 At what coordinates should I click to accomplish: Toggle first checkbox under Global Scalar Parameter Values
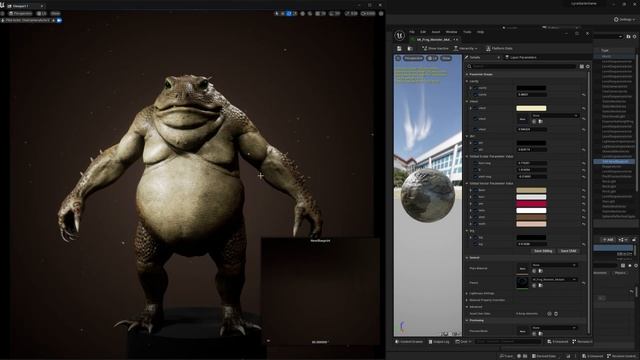click(475, 163)
